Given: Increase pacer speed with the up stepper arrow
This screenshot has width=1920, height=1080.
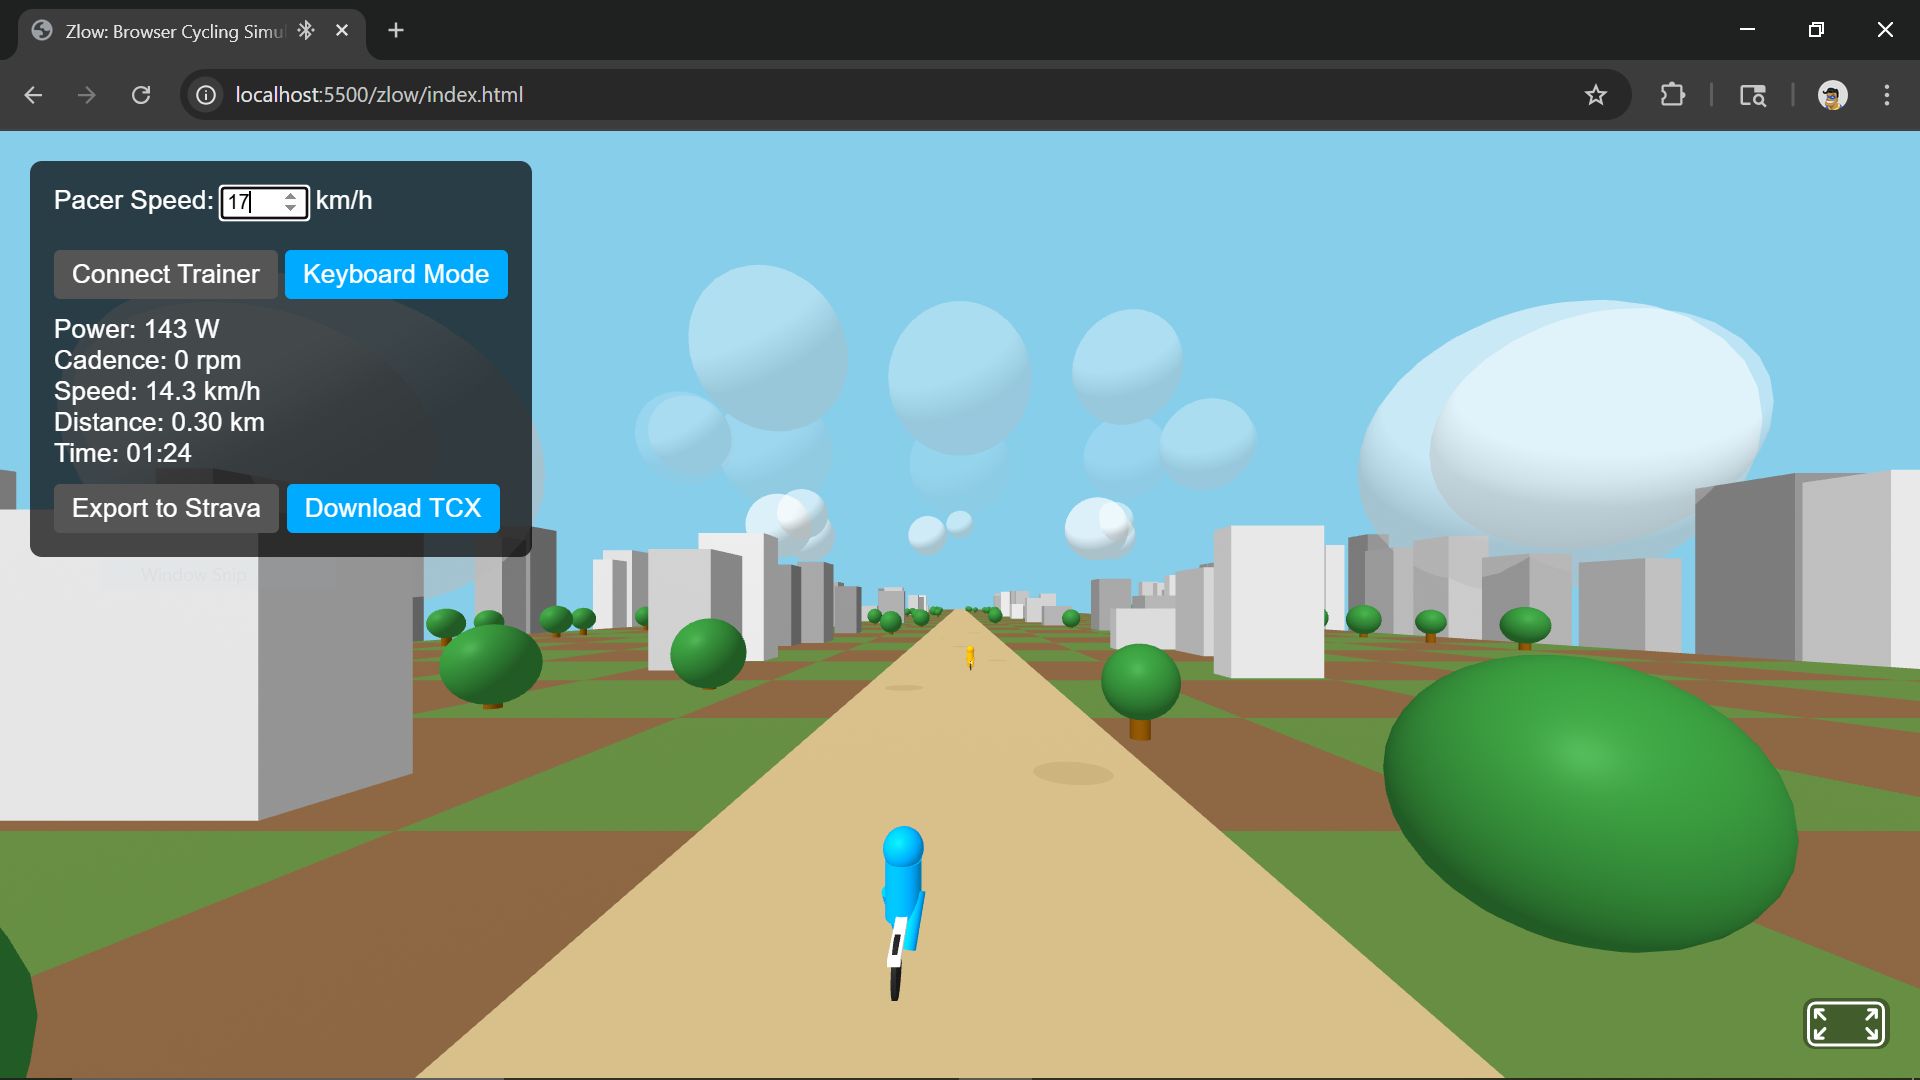Looking at the screenshot, I should point(291,195).
